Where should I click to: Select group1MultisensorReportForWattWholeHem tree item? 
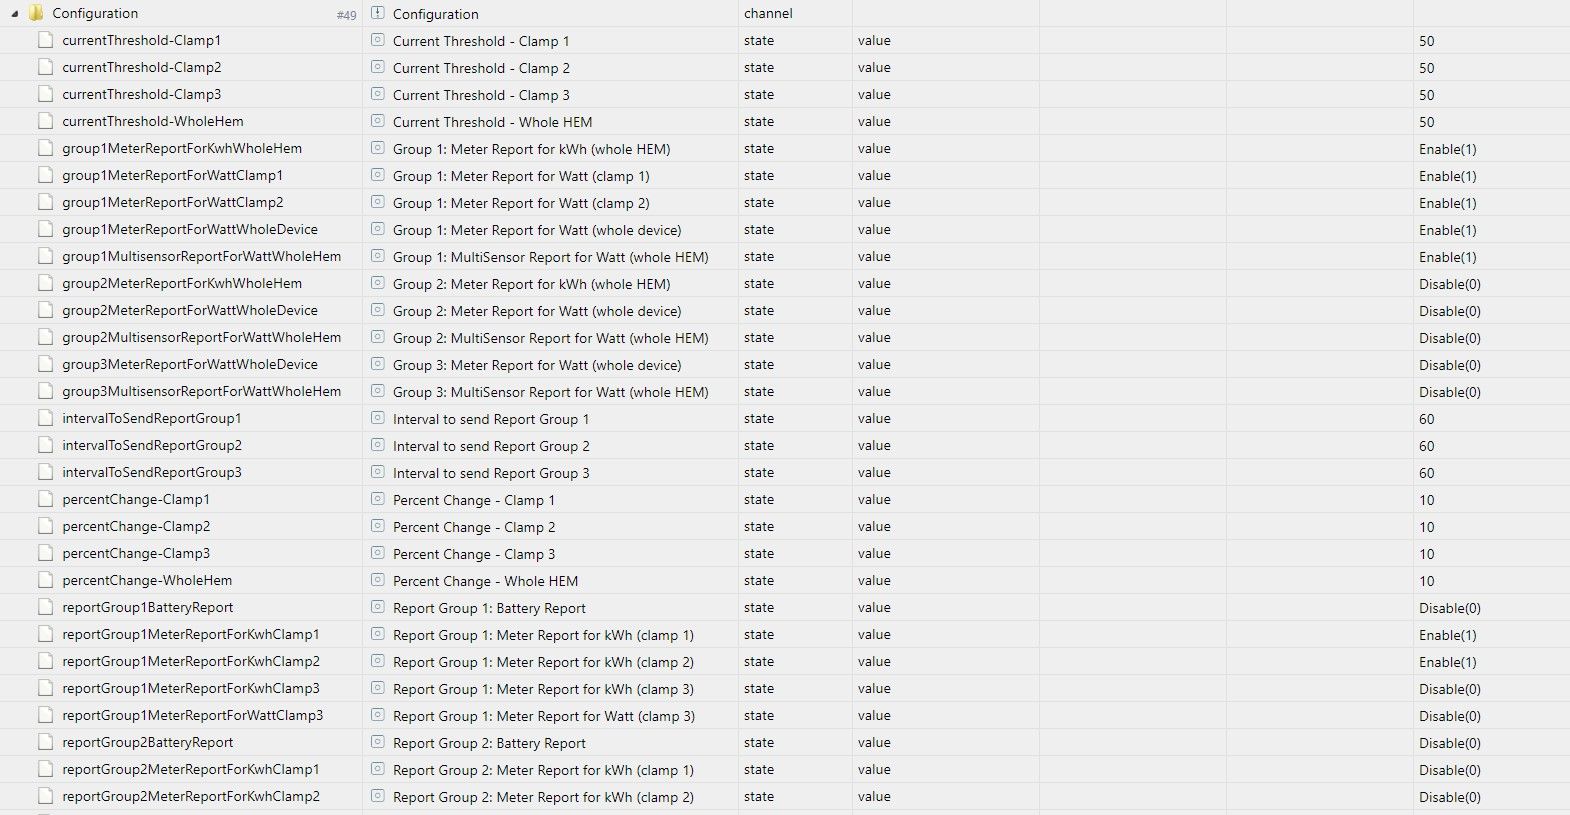(x=202, y=256)
